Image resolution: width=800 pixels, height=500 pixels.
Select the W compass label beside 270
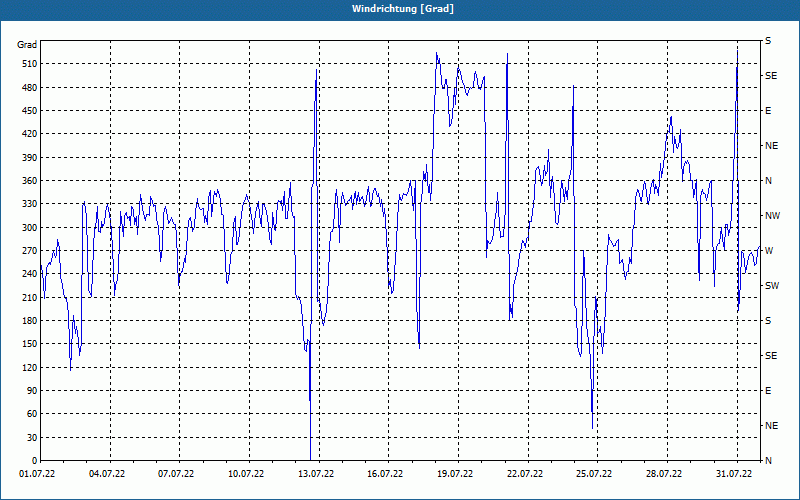pyautogui.click(x=769, y=251)
